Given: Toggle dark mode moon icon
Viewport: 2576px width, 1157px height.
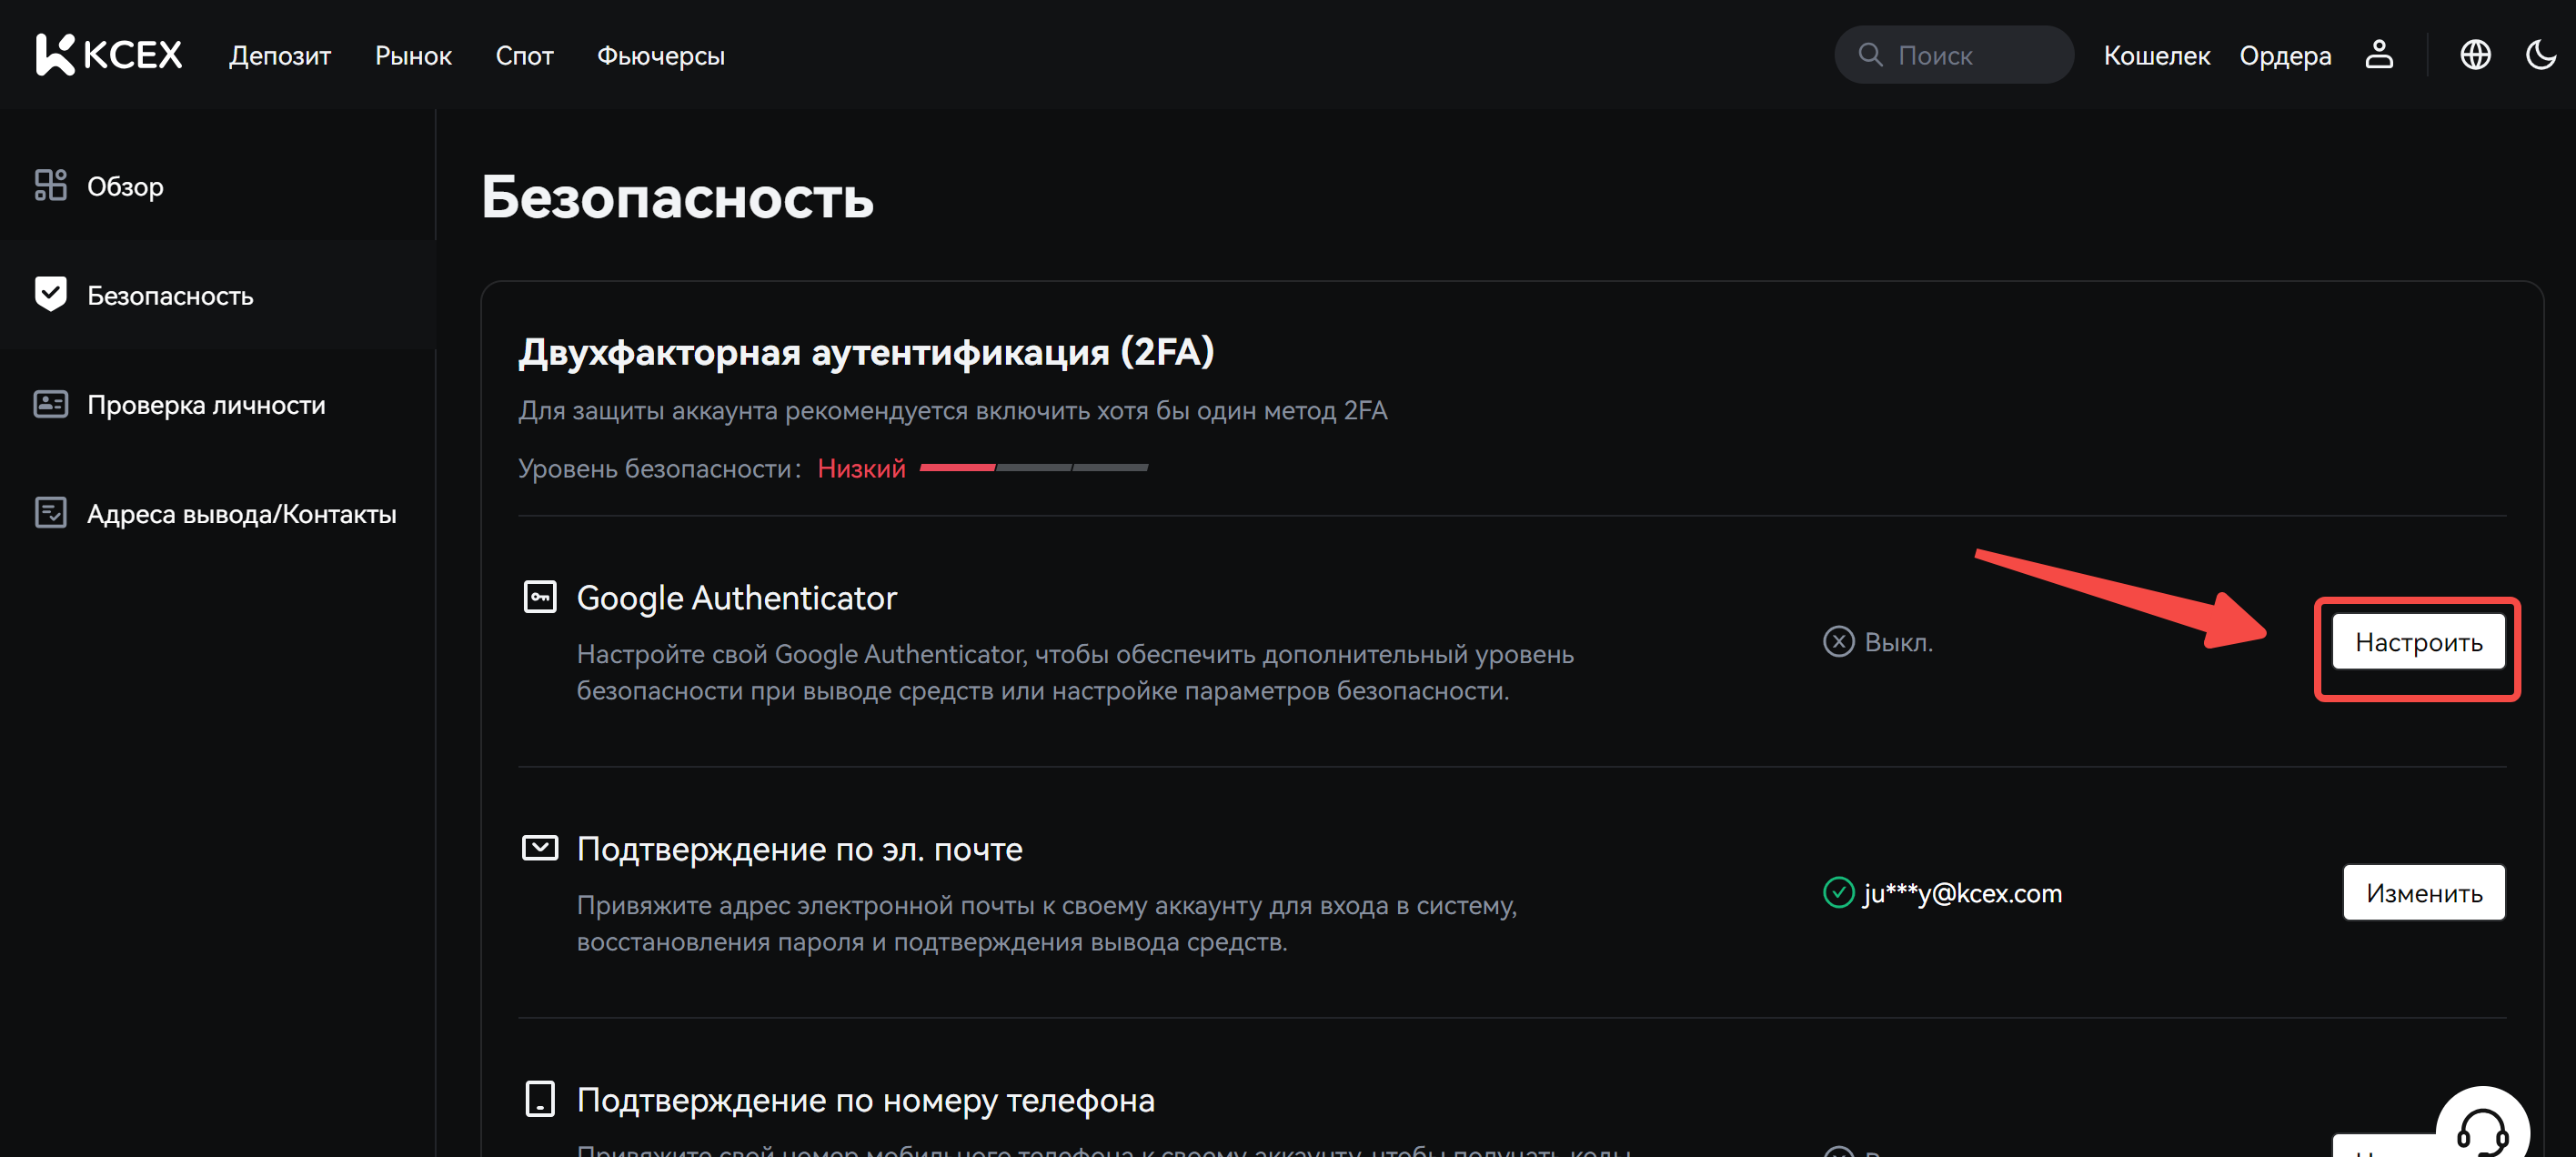Looking at the screenshot, I should (2540, 54).
